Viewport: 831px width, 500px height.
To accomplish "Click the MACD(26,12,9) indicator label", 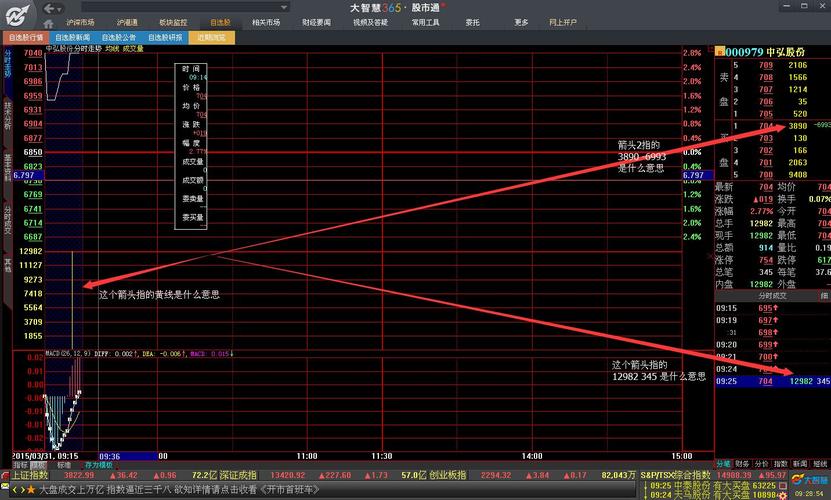I will tap(68, 353).
